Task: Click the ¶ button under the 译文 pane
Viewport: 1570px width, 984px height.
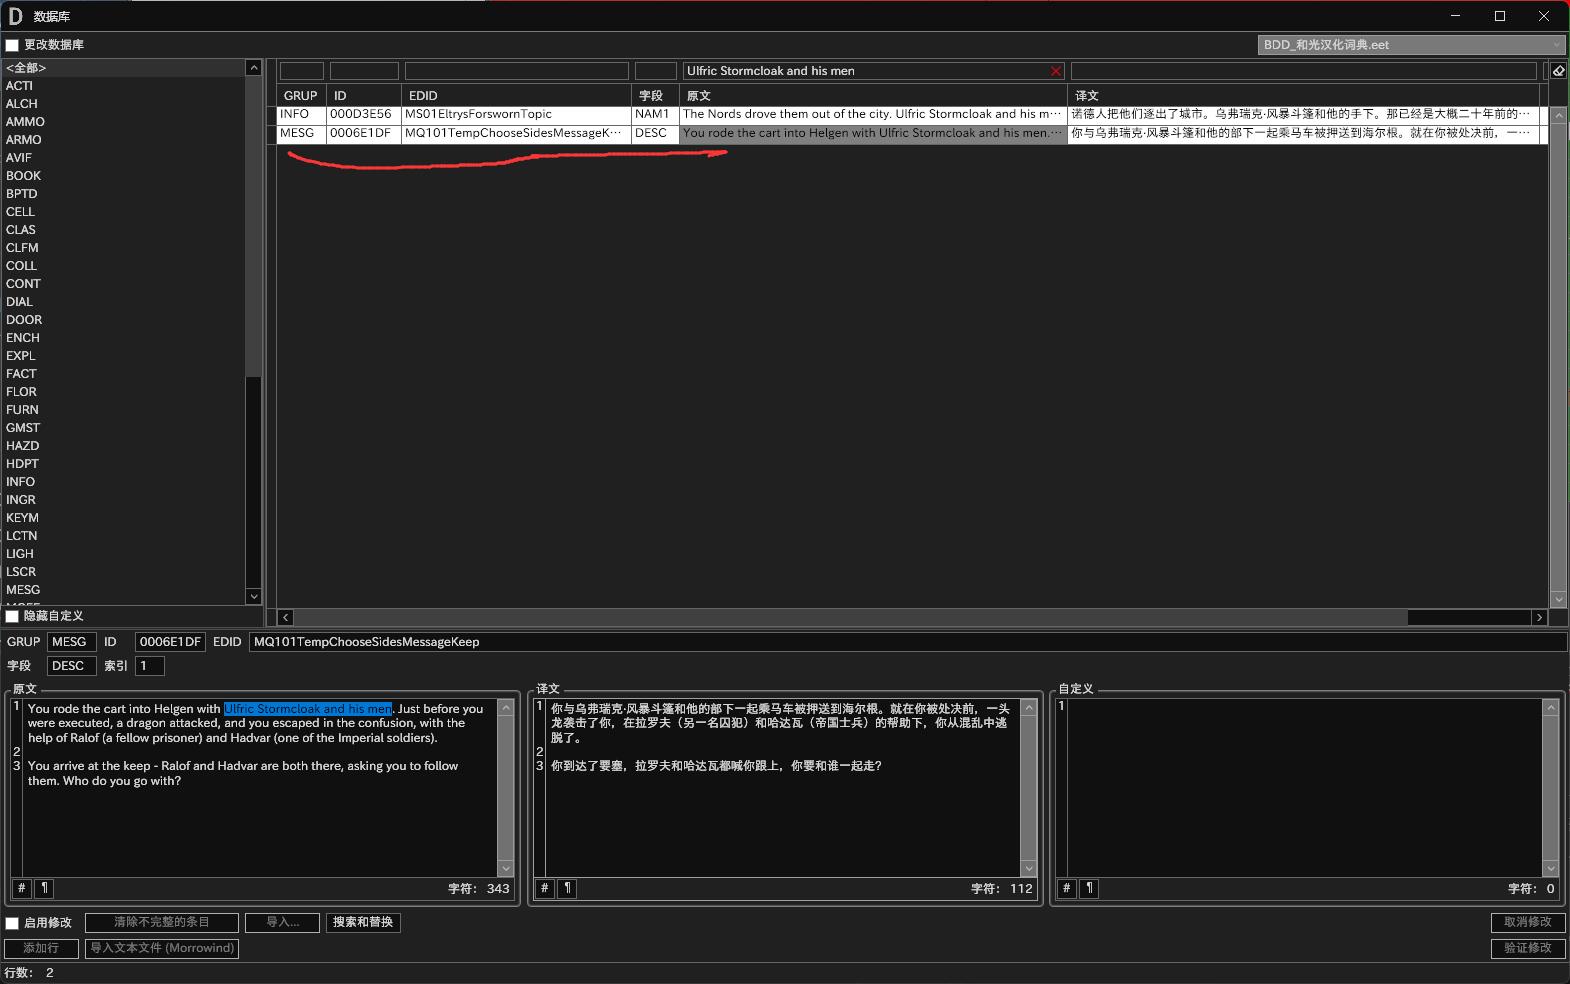Action: [567, 888]
